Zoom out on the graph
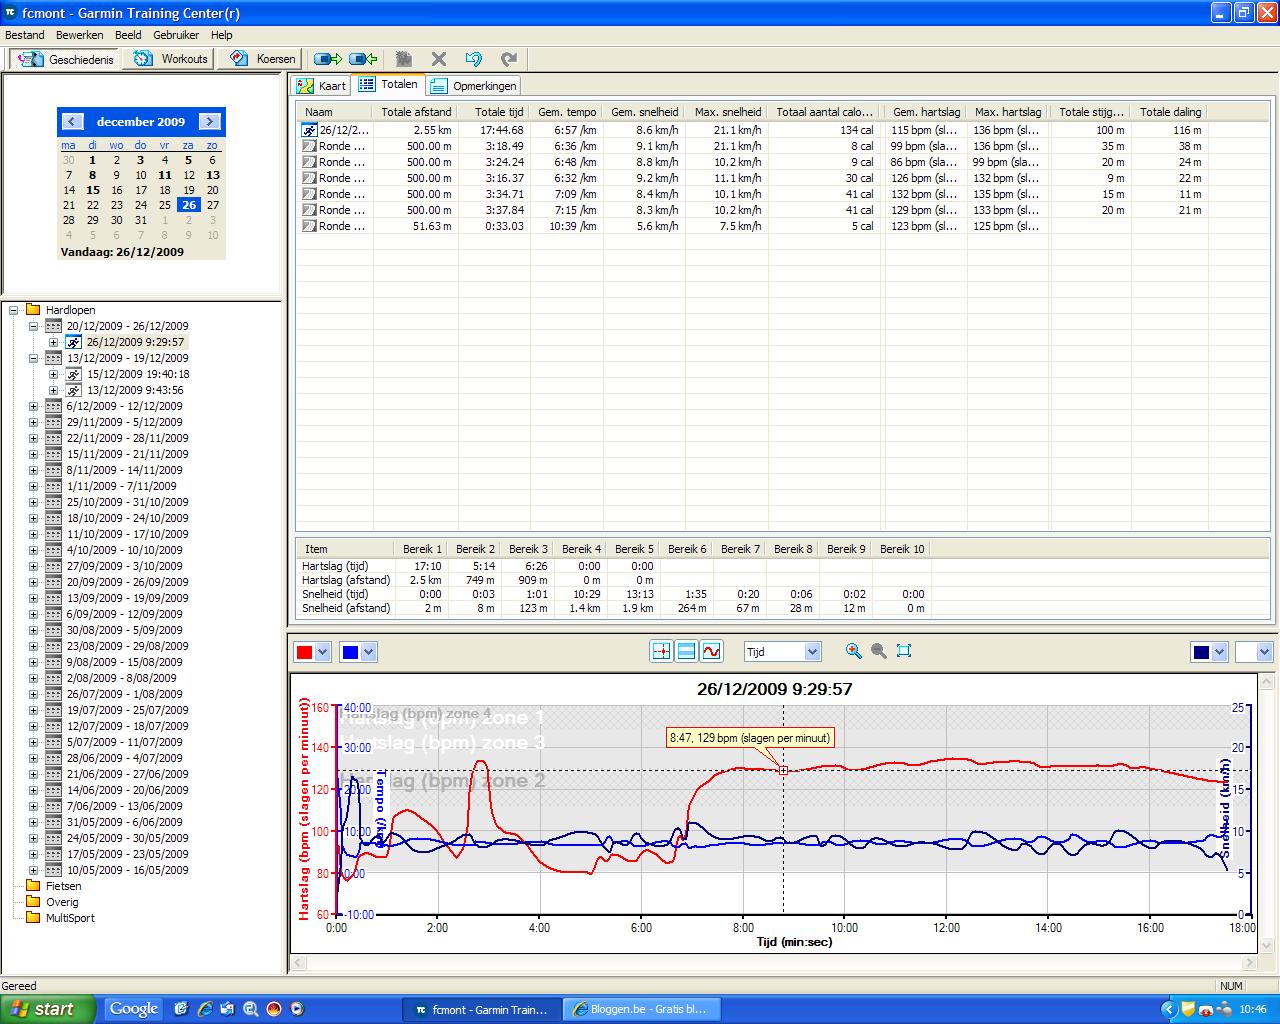 coord(878,651)
